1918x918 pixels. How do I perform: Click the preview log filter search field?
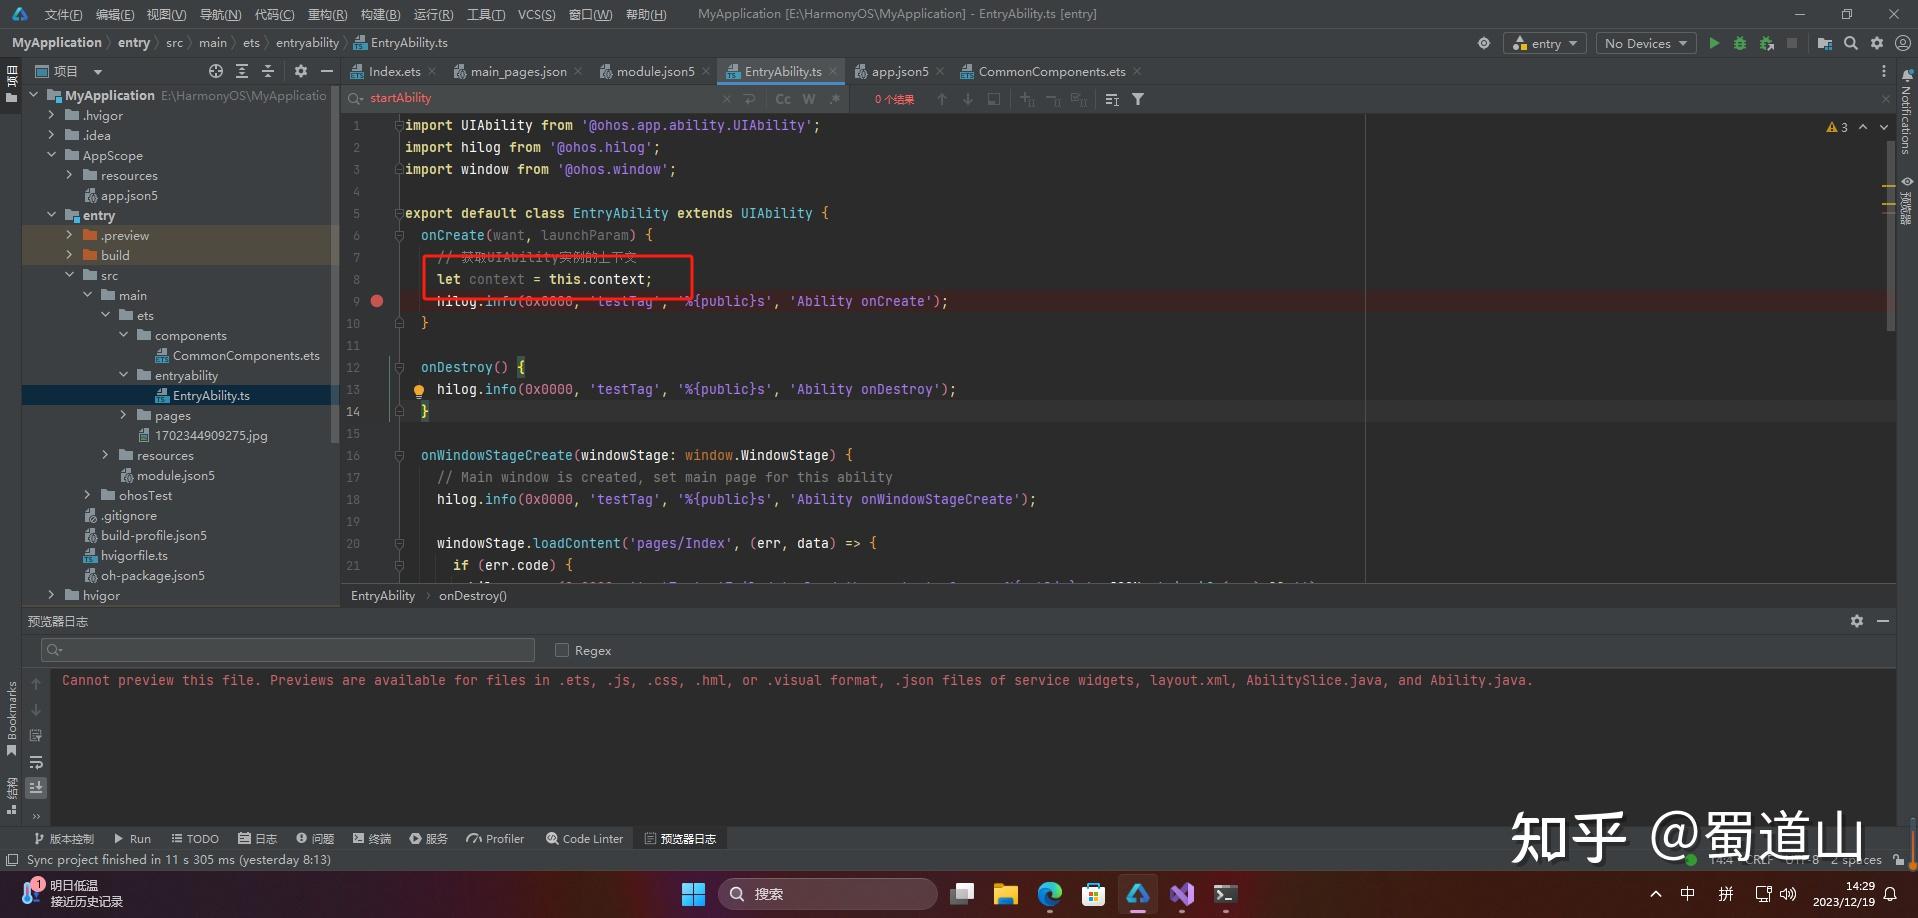(x=288, y=650)
